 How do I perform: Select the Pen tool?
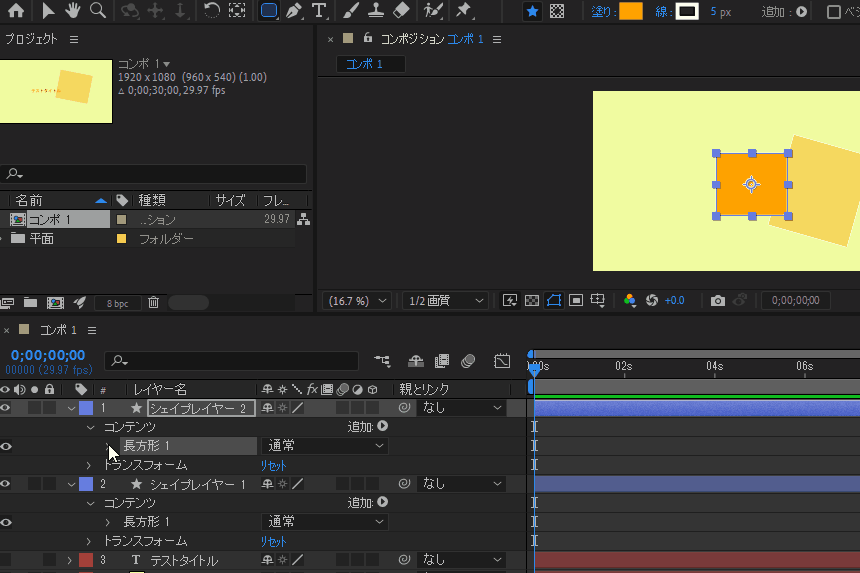pyautogui.click(x=295, y=10)
